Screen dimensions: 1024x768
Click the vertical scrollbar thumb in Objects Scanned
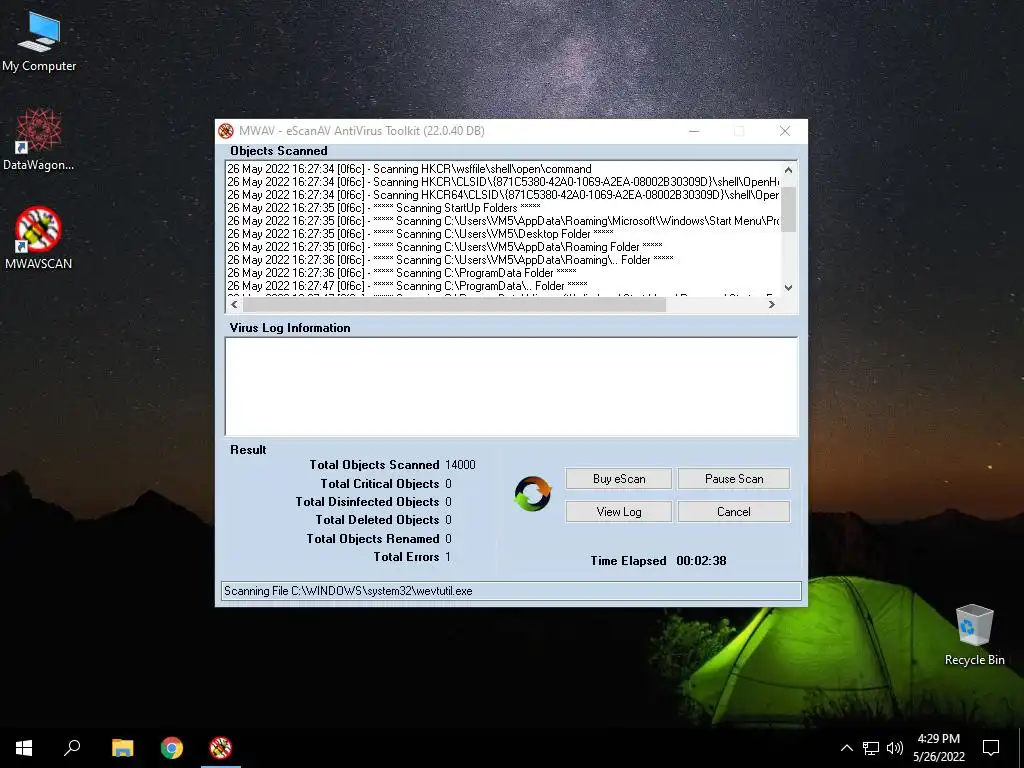[788, 209]
